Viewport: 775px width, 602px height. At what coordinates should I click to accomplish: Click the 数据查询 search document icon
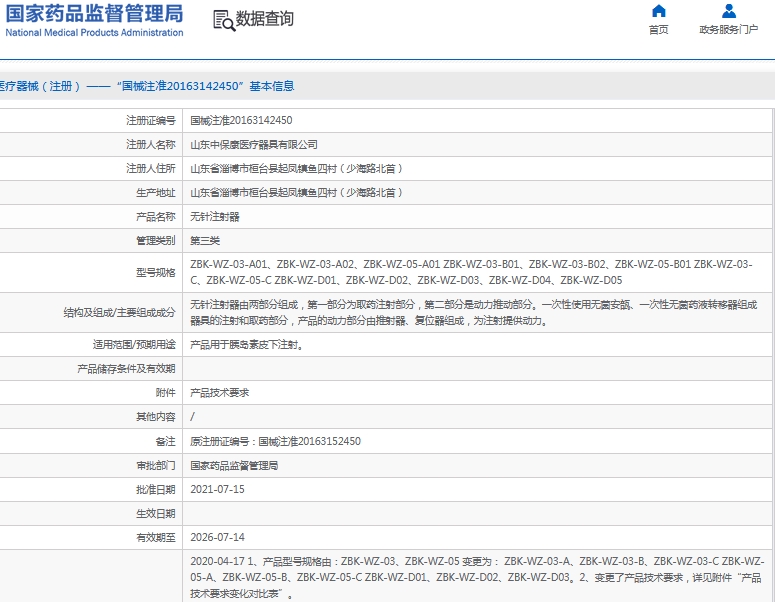224,21
